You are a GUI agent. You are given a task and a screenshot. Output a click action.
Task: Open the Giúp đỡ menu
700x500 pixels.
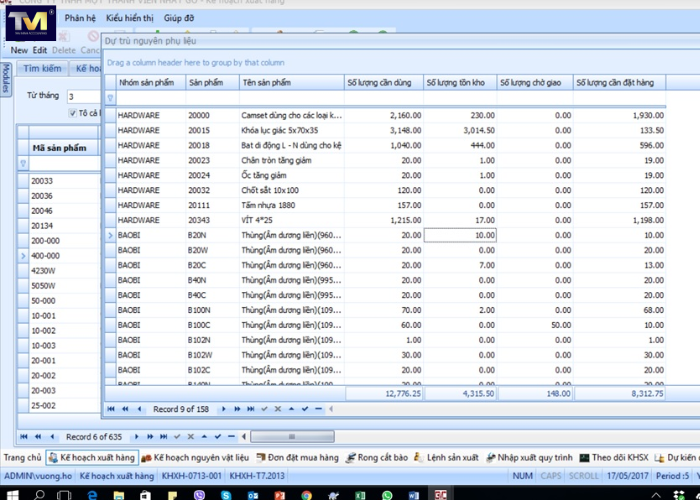coord(179,18)
